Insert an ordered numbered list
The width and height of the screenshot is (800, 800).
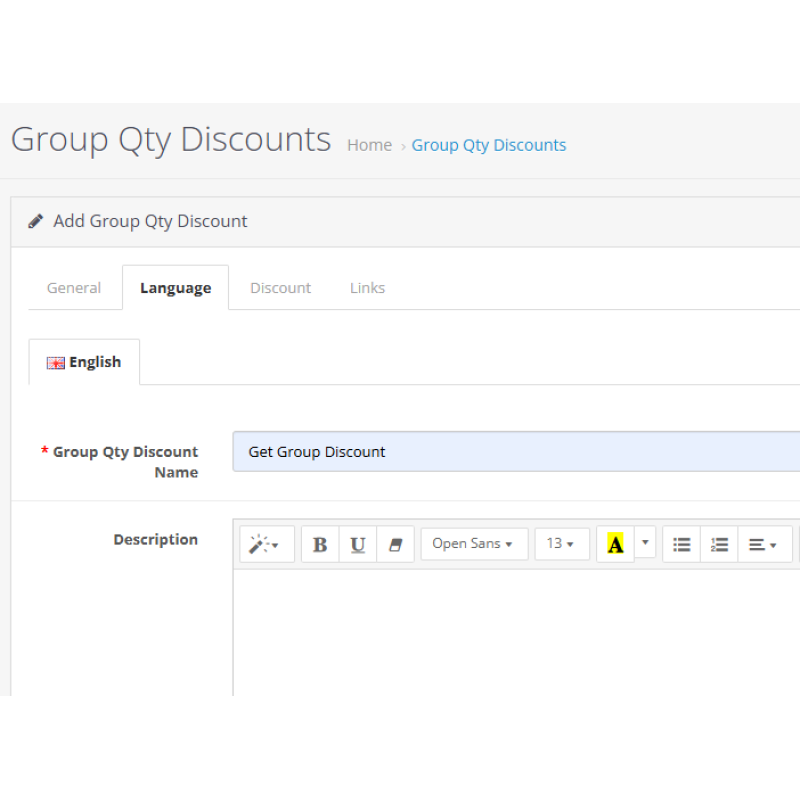719,544
